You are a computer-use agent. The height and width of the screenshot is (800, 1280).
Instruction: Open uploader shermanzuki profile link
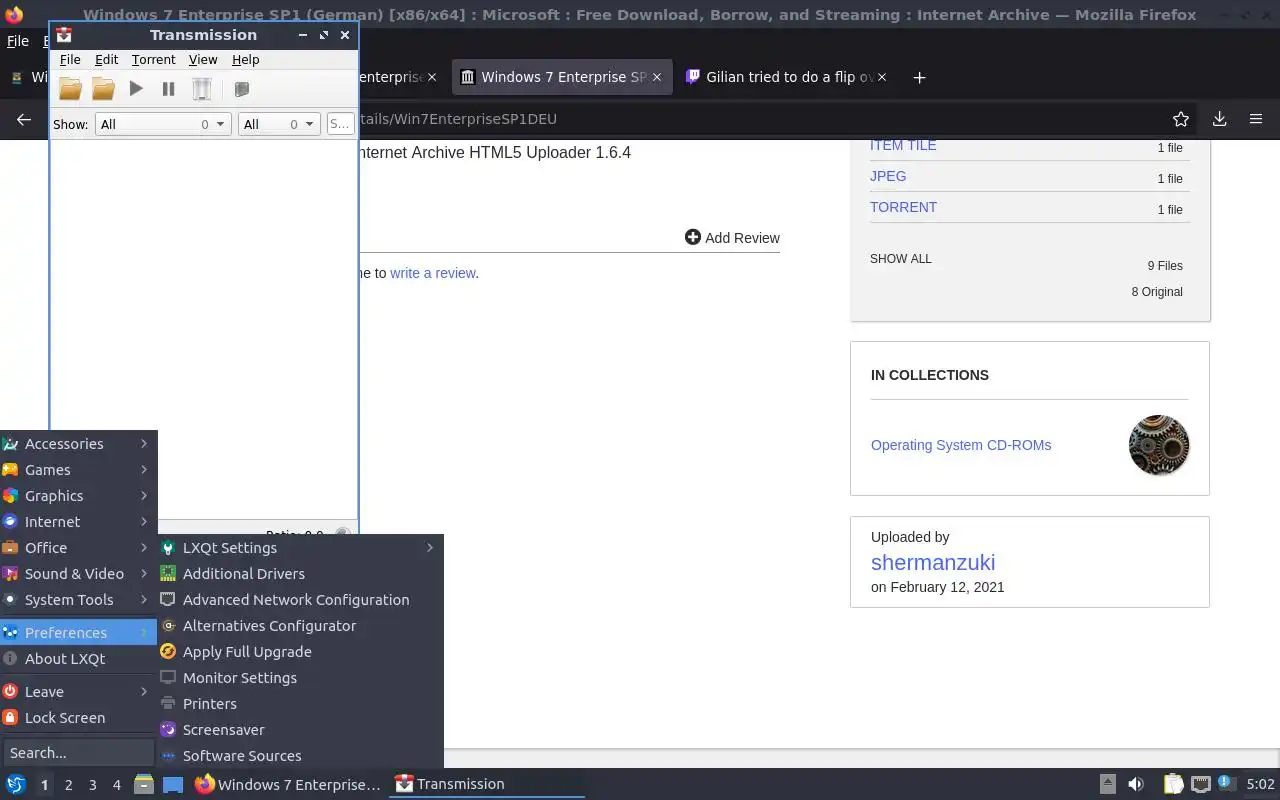[933, 562]
